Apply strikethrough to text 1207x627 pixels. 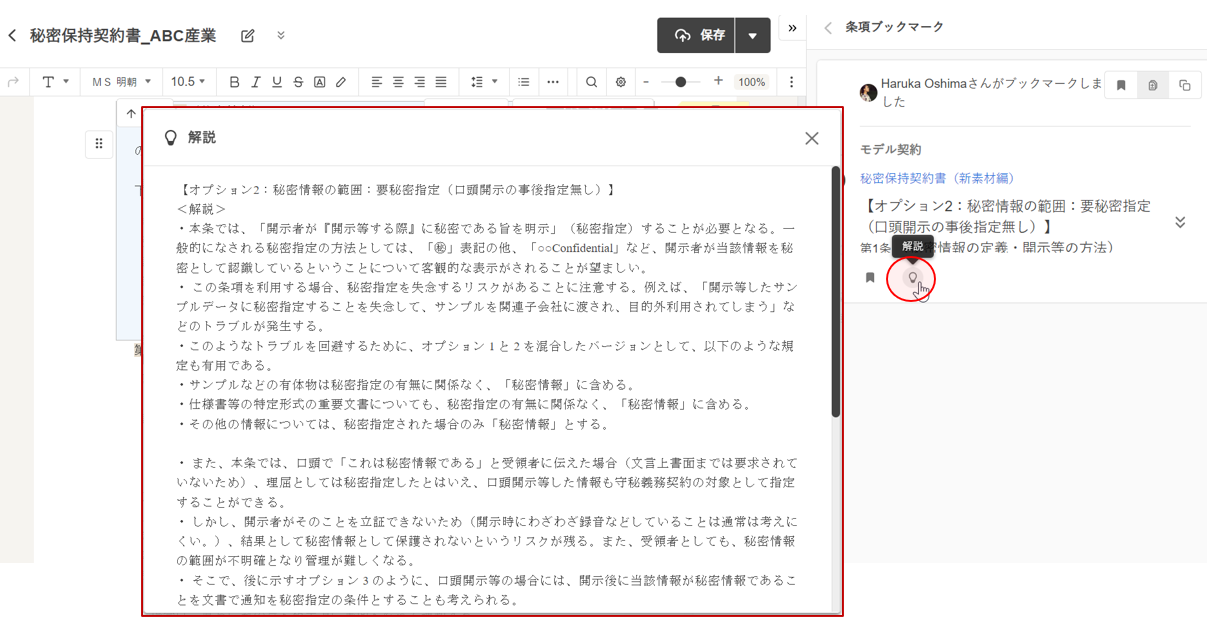298,82
